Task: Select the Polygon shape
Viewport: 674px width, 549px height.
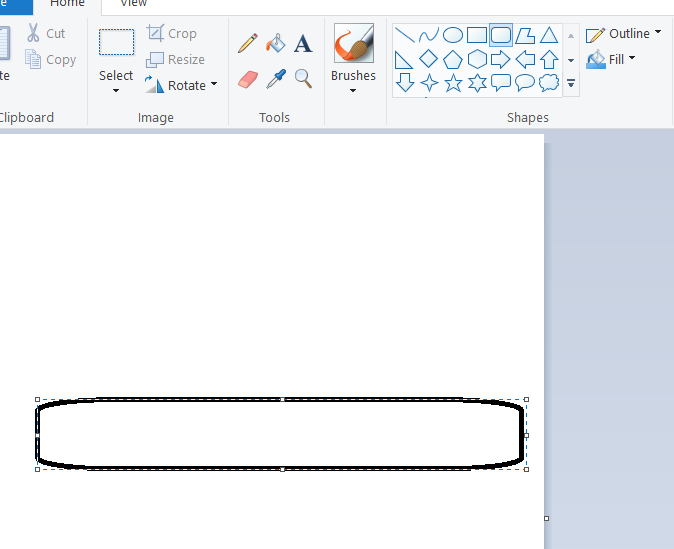Action: click(x=525, y=35)
